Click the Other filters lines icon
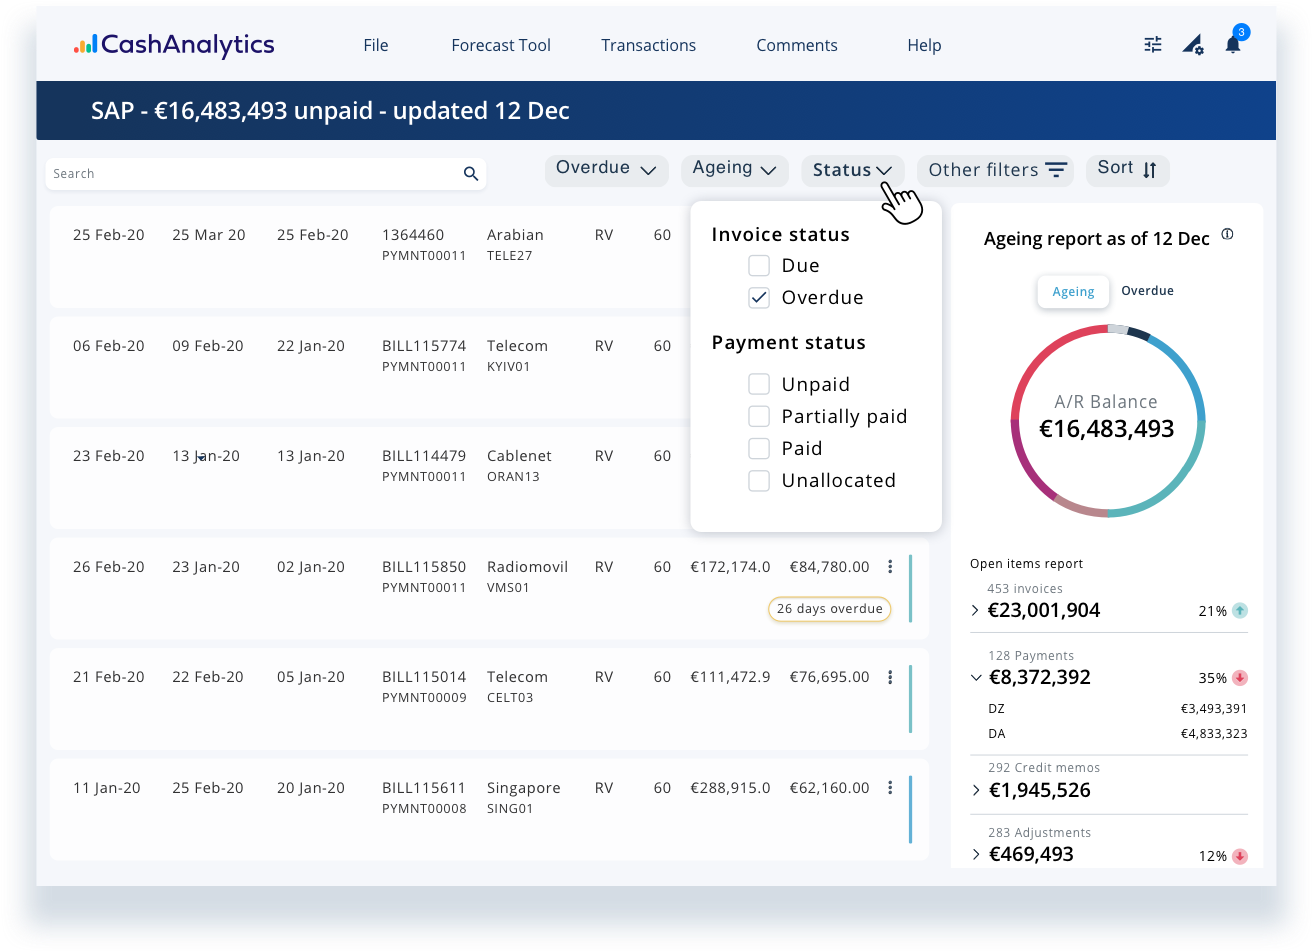Image resolution: width=1313 pixels, height=952 pixels. [x=1056, y=170]
